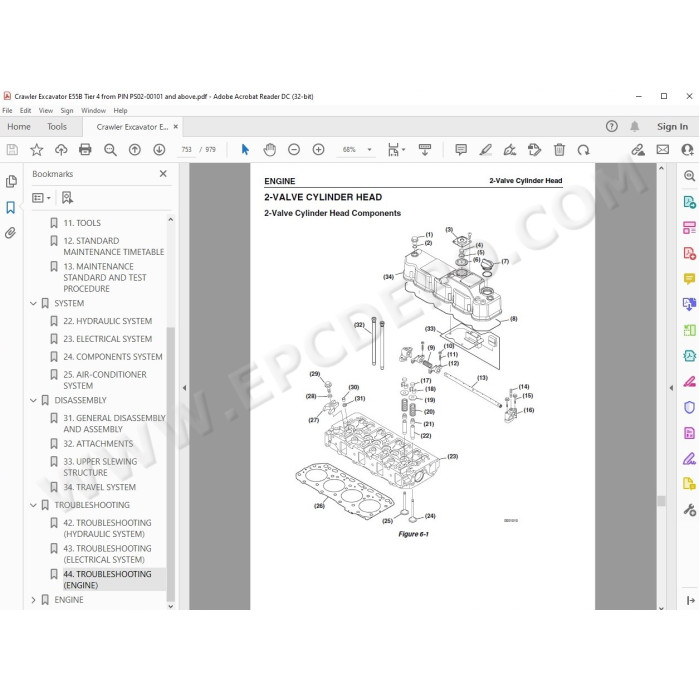Close the Crawler Excavator document tab
Image resolution: width=700 pixels, height=700 pixels.
click(x=175, y=127)
